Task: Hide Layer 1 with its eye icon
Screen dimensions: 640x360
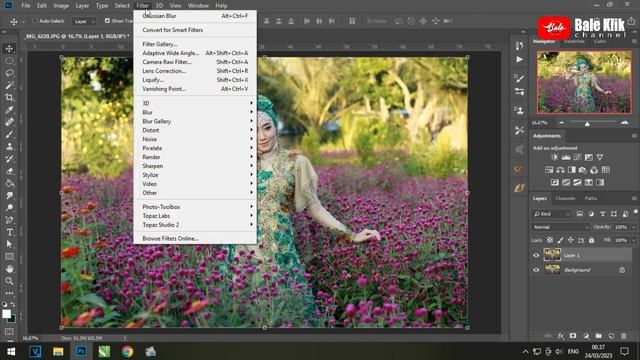Action: [x=536, y=256]
